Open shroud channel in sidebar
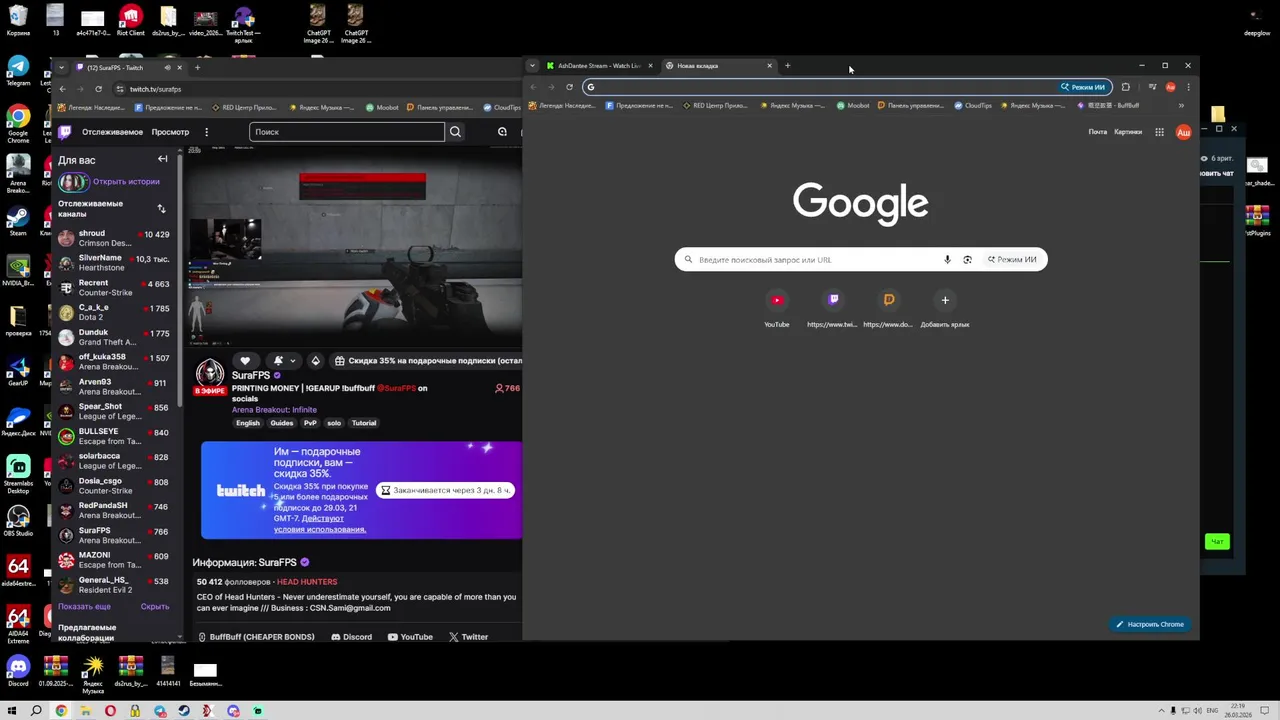Viewport: 1280px width, 720px height. [x=114, y=238]
